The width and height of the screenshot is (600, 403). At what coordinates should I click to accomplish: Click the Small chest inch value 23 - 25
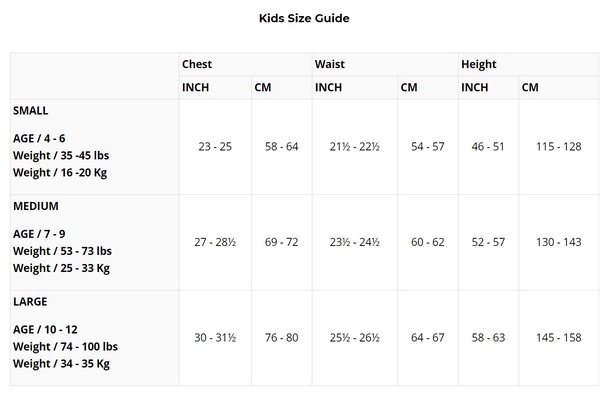pyautogui.click(x=215, y=147)
